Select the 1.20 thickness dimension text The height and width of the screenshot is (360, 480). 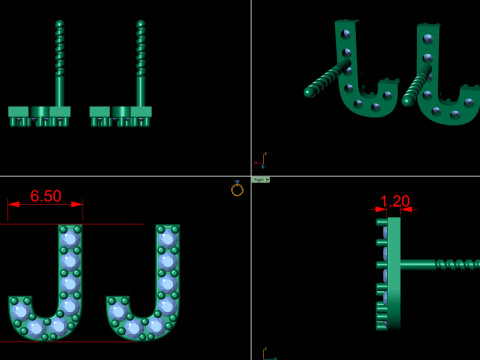point(395,201)
